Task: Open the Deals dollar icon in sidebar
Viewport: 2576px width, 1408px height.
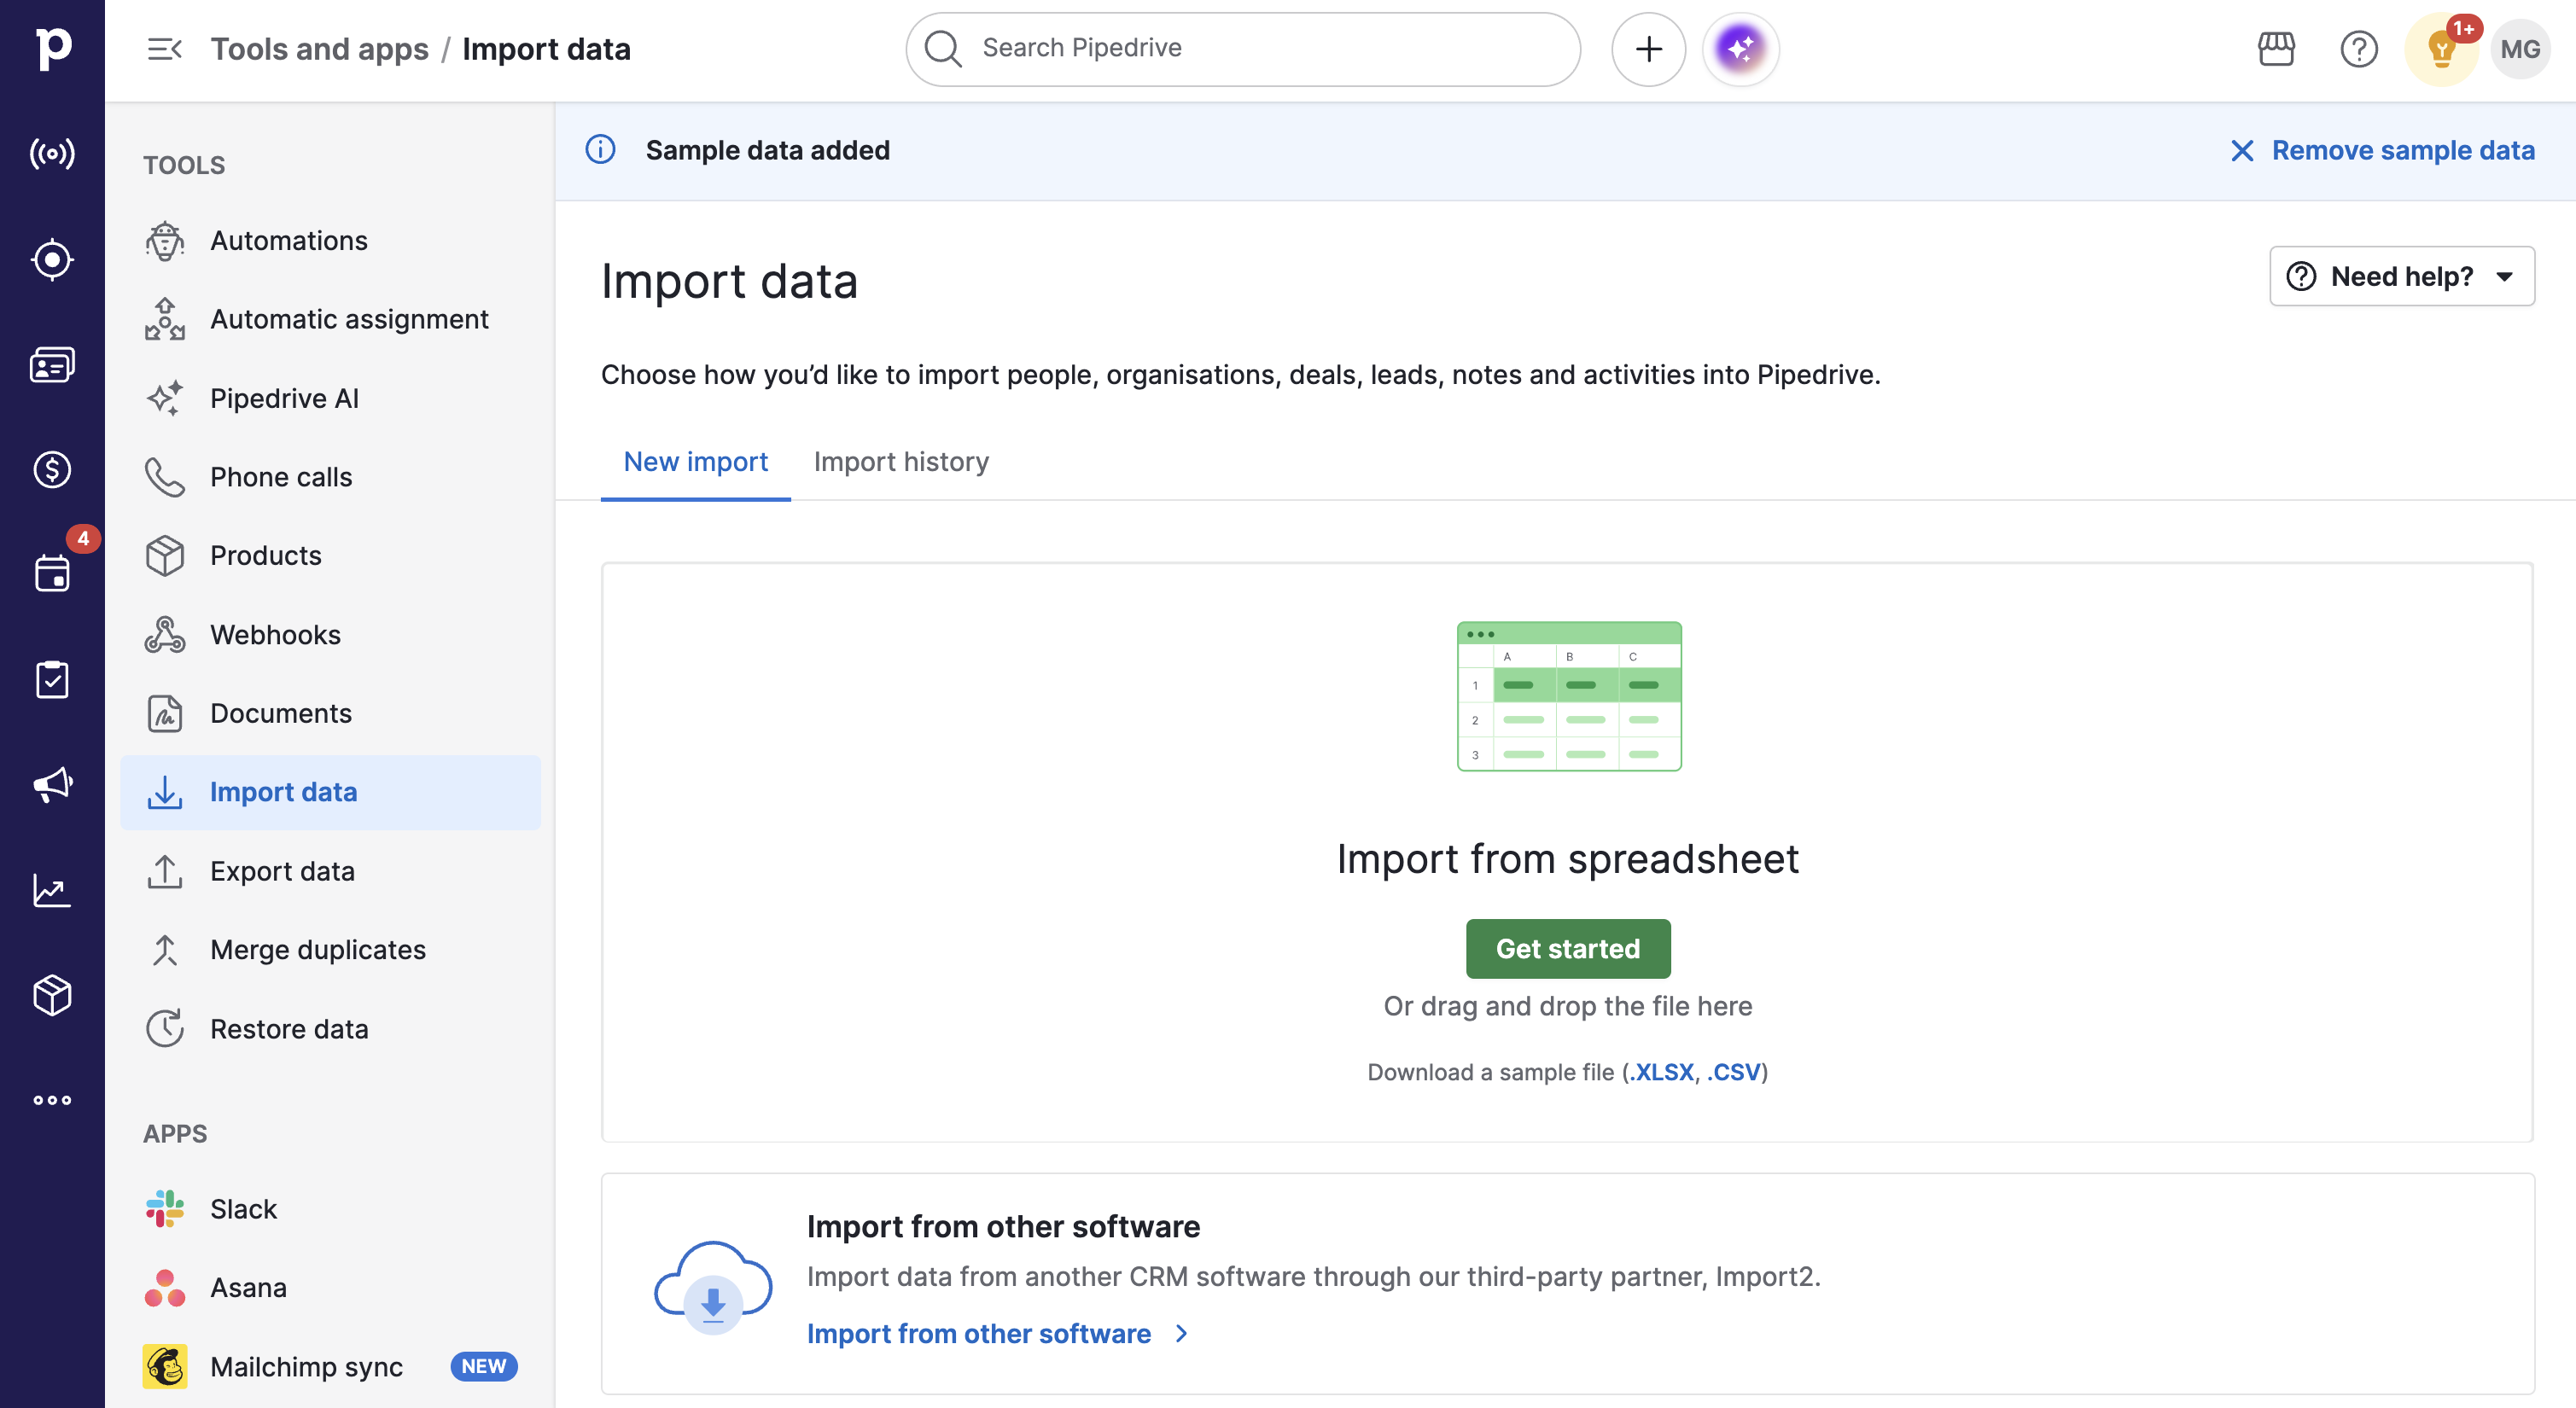Action: coord(52,469)
